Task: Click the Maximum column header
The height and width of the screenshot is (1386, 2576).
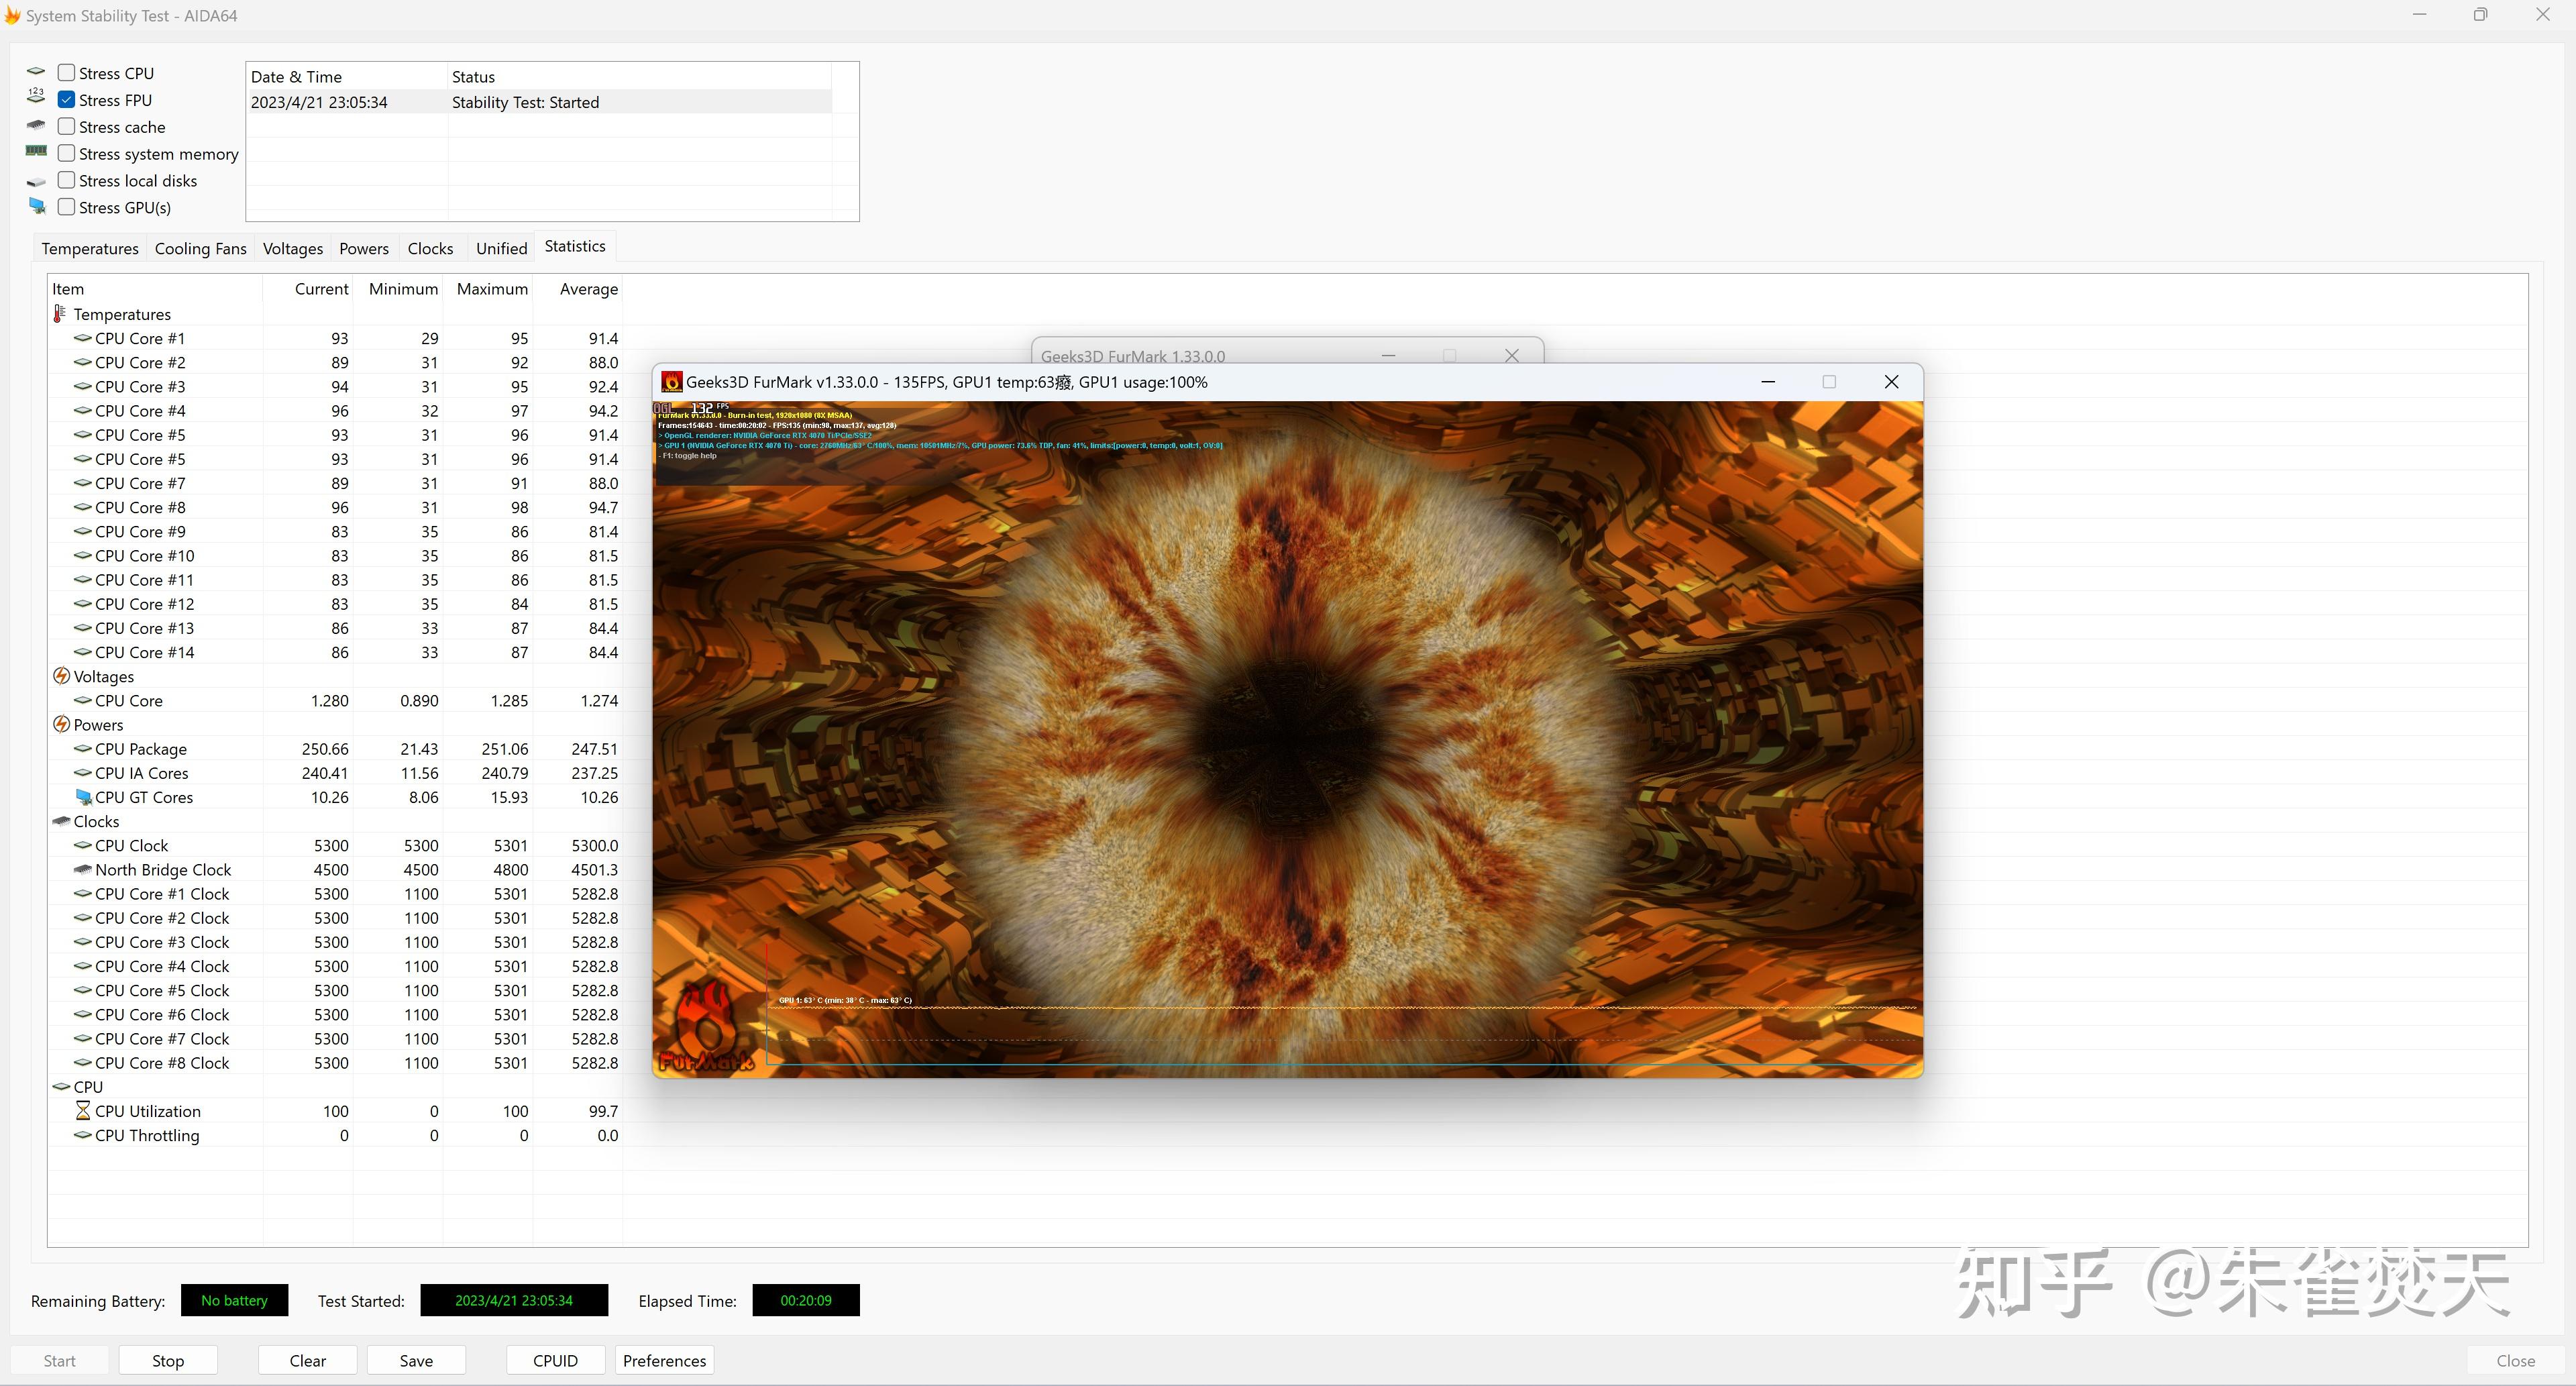Action: click(488, 289)
